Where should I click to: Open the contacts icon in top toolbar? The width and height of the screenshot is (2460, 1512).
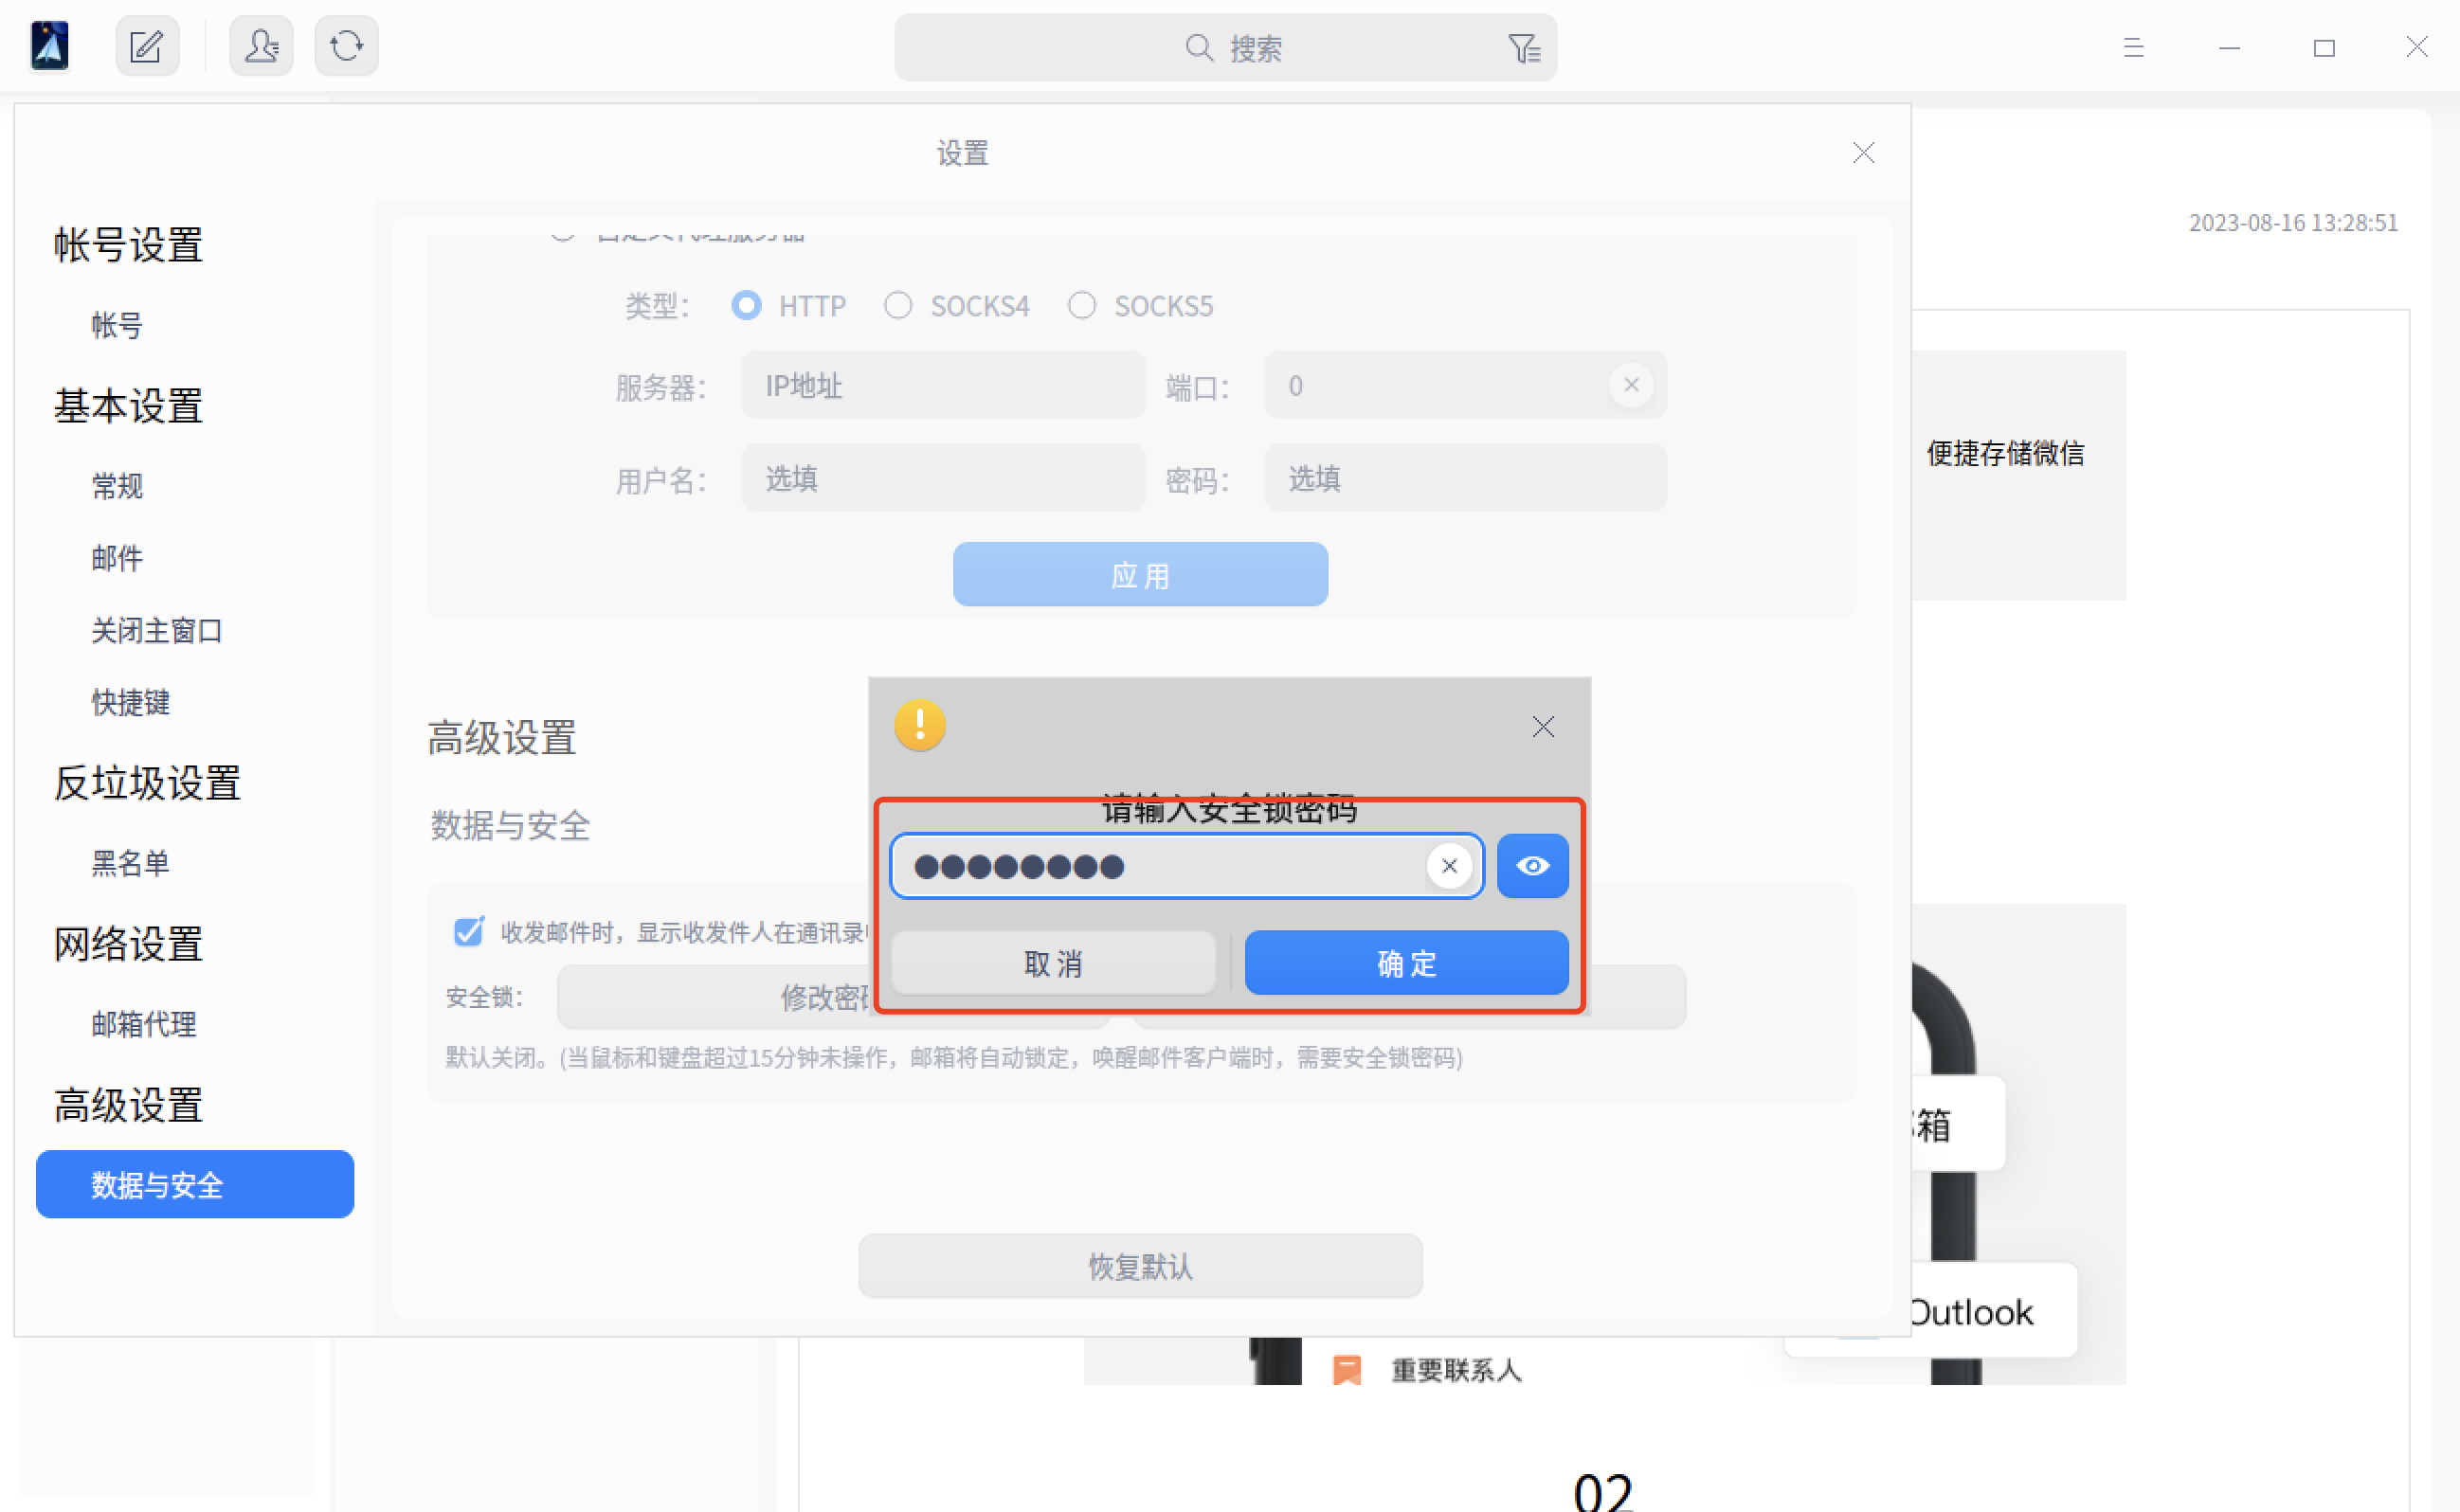tap(261, 46)
